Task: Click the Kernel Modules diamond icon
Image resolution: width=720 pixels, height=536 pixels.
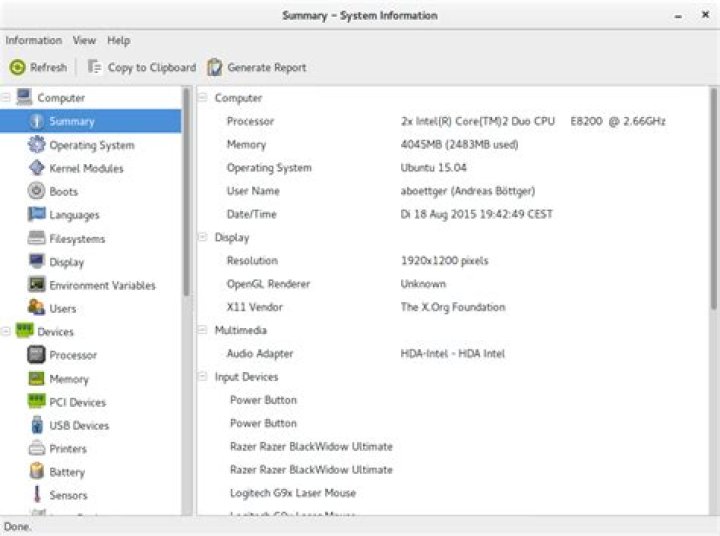Action: [x=36, y=168]
